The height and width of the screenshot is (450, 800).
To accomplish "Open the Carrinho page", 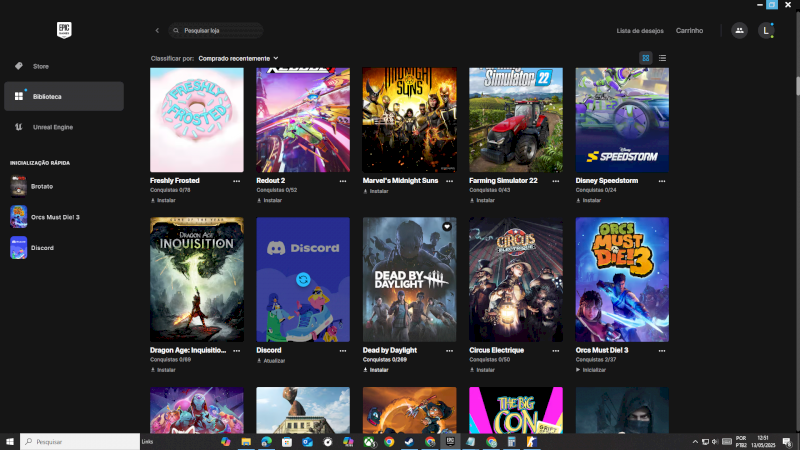I will pyautogui.click(x=689, y=31).
